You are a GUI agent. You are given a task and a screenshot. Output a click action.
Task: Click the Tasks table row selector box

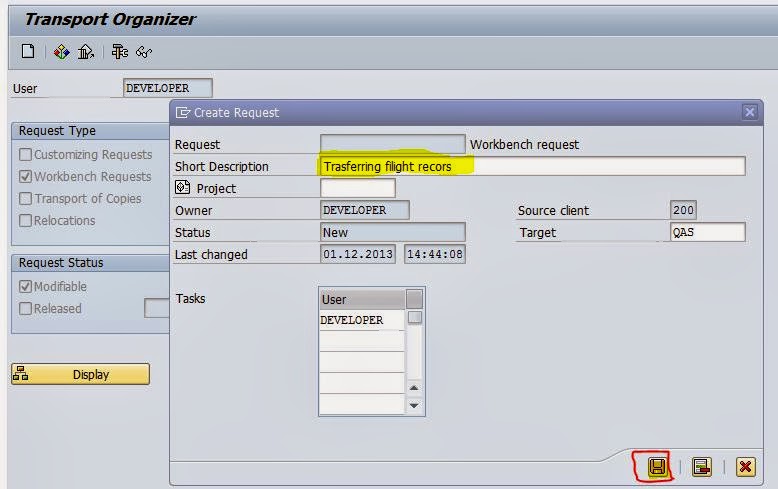coord(414,317)
